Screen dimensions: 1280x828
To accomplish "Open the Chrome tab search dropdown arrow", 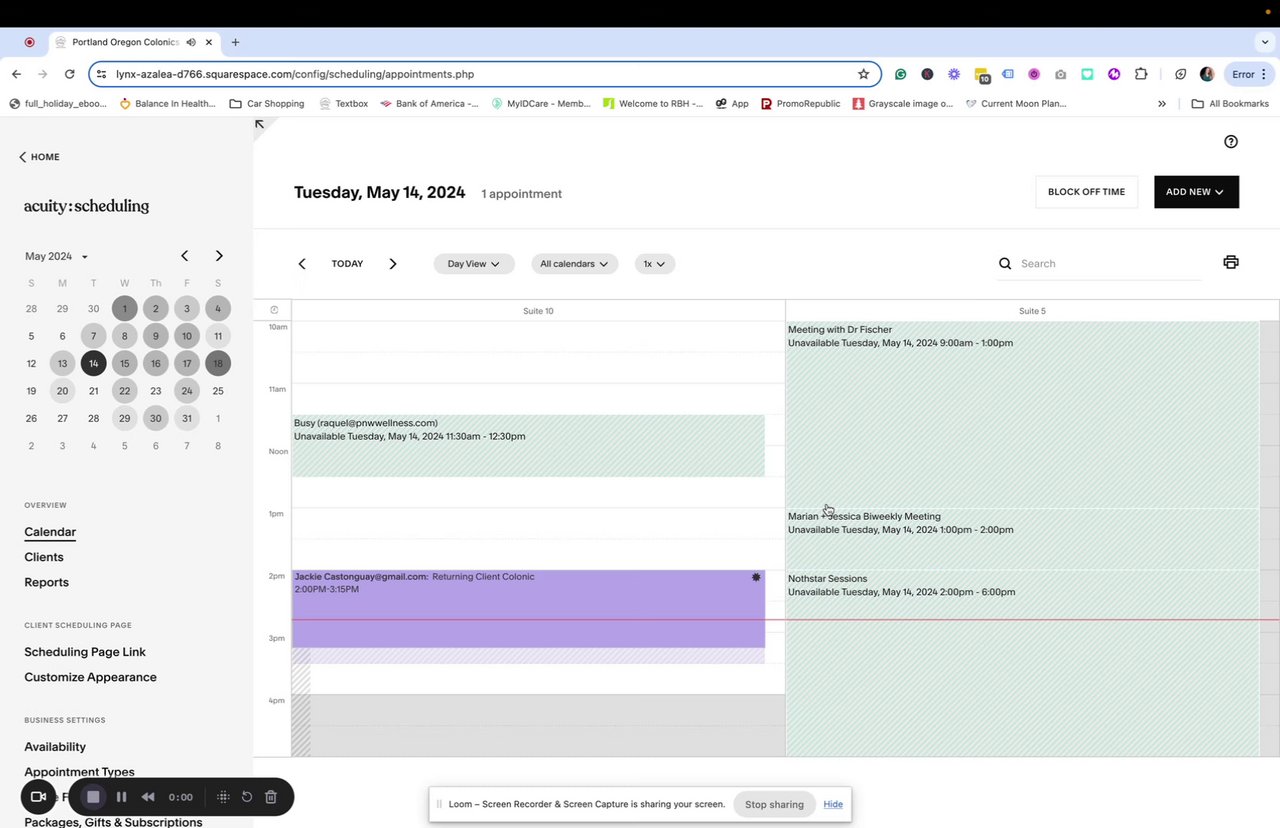I will coord(1265,42).
